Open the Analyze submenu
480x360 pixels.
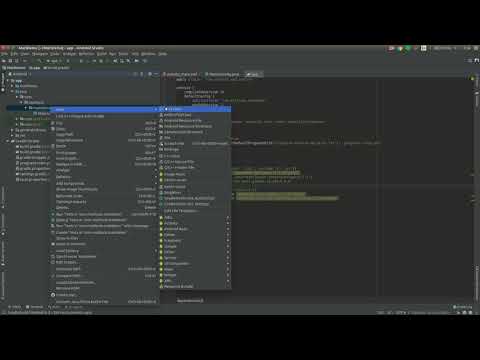[x=104, y=170]
